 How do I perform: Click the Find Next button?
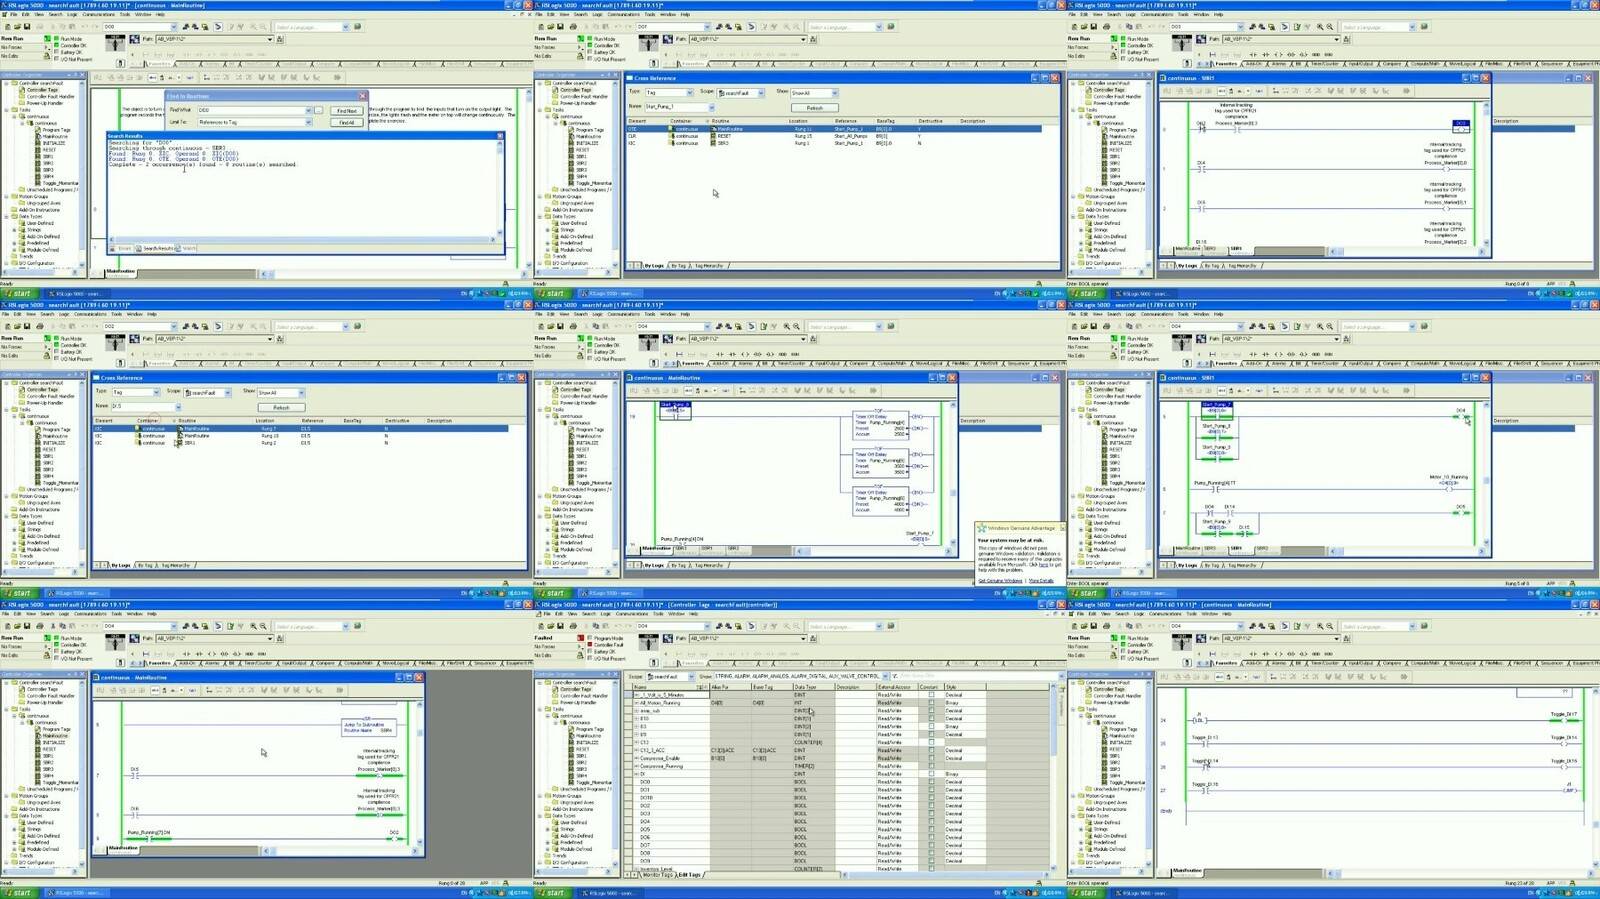point(347,111)
